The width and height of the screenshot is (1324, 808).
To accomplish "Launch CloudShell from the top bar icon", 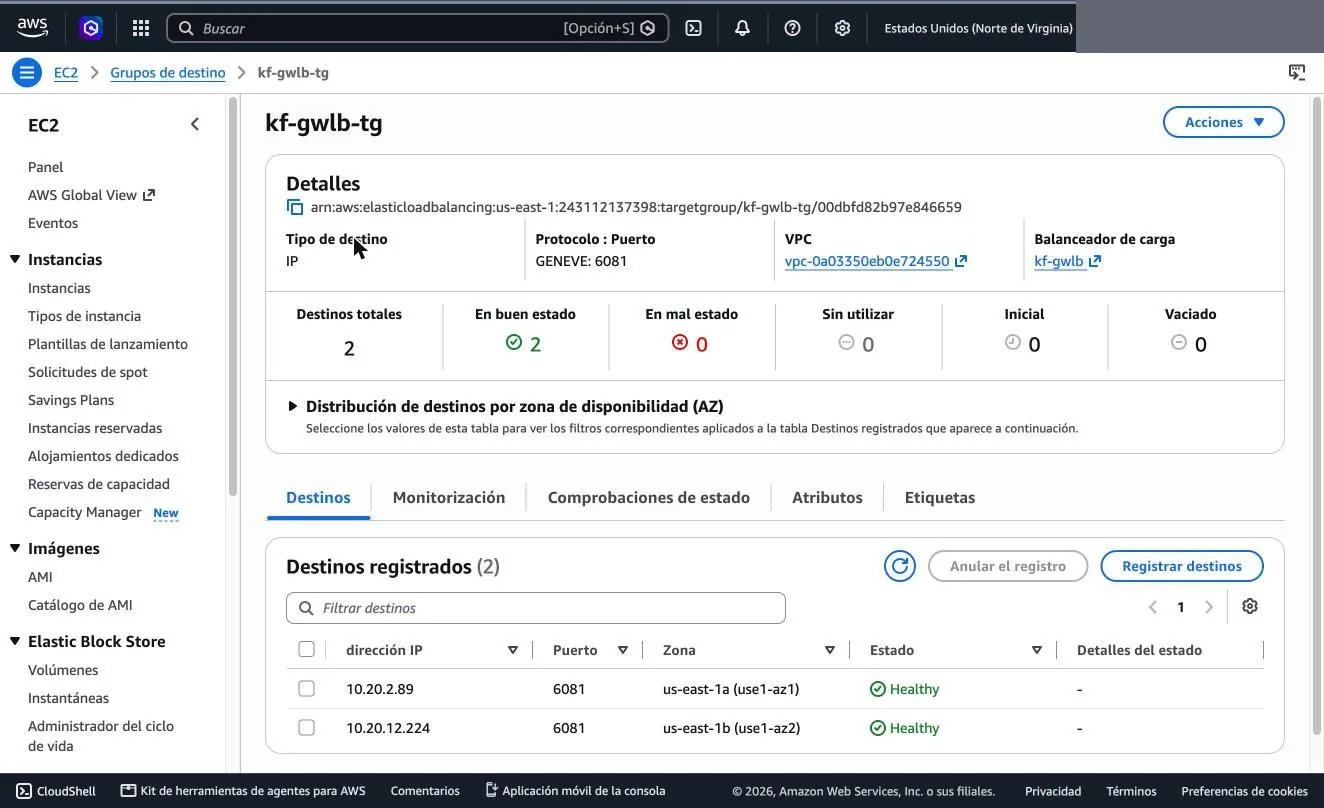I will pyautogui.click(x=693, y=28).
